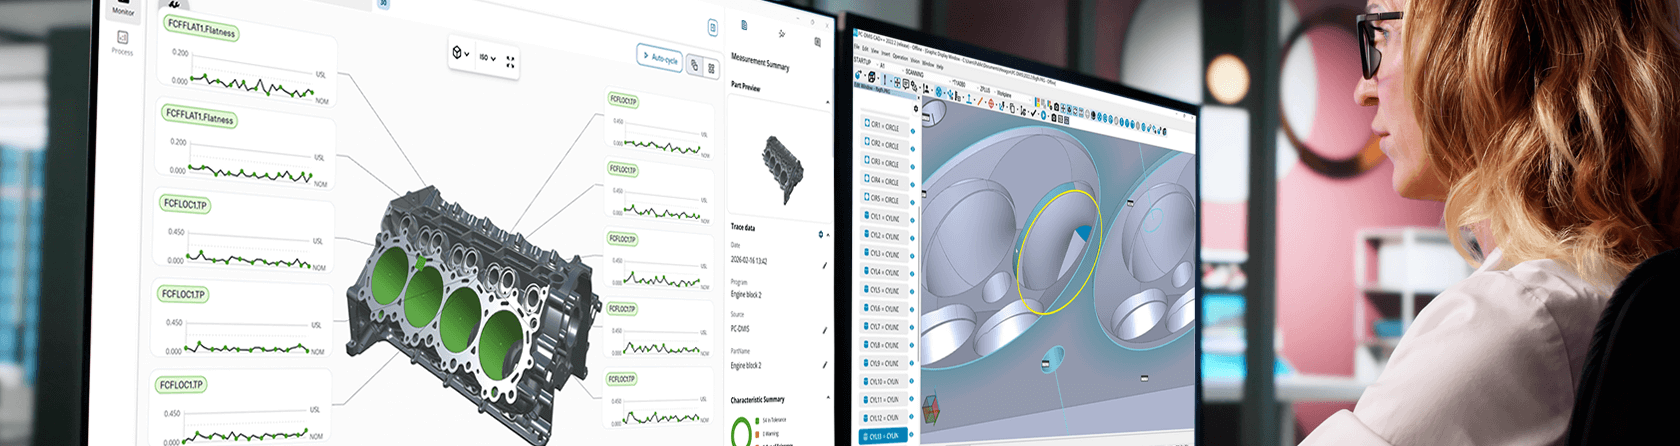The height and width of the screenshot is (446, 1680).
Task: Select CIR3 = CIRCLE in feature list
Action: (884, 163)
